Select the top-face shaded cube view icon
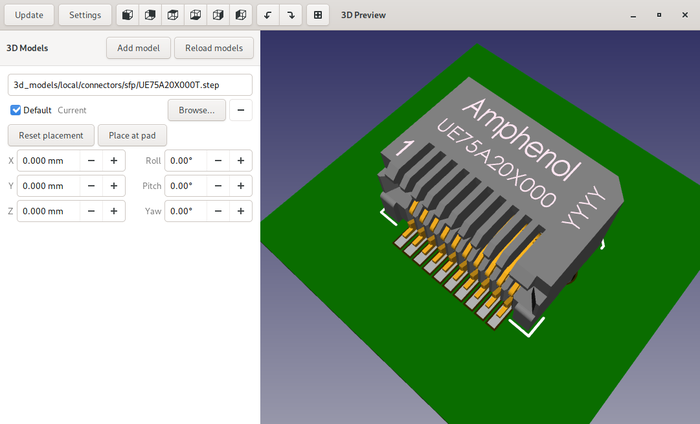This screenshot has height=424, width=700. click(x=172, y=15)
